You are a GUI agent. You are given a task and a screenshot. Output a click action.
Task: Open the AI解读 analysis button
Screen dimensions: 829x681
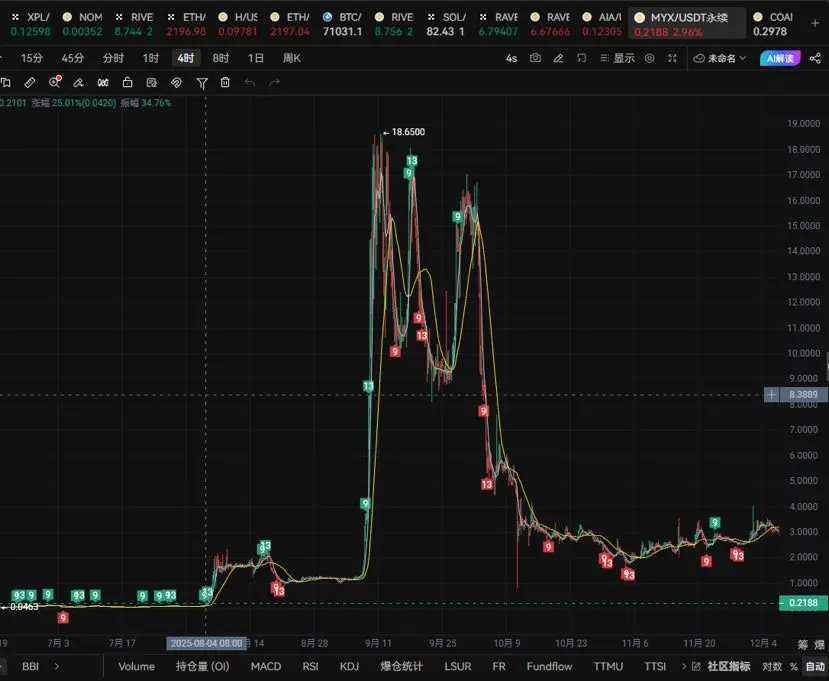tap(780, 58)
